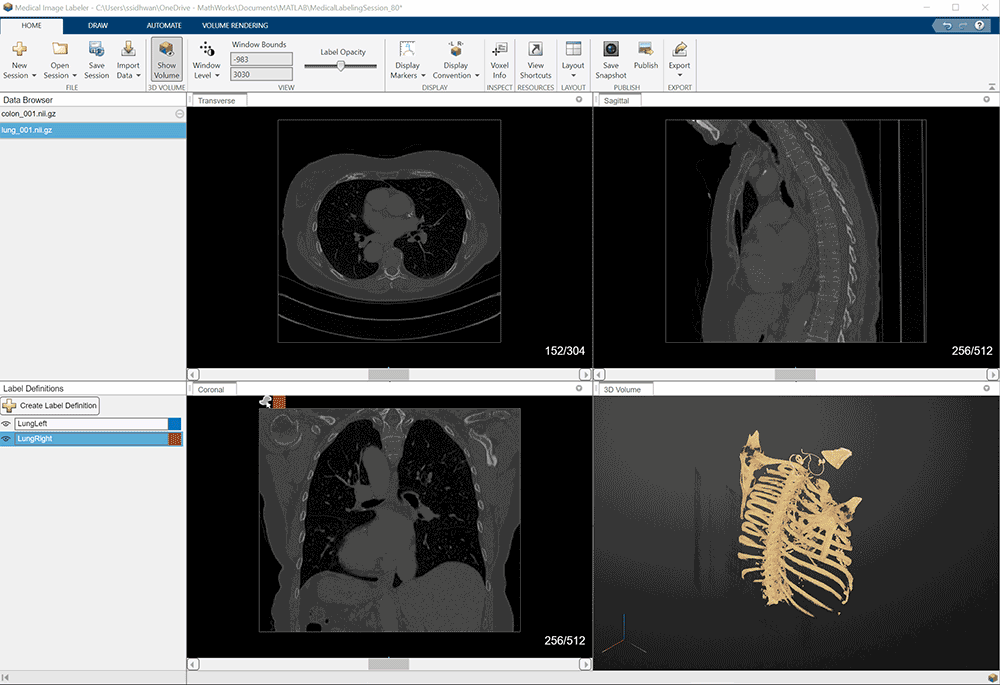Click the Publish icon
The height and width of the screenshot is (685, 1000).
(645, 49)
